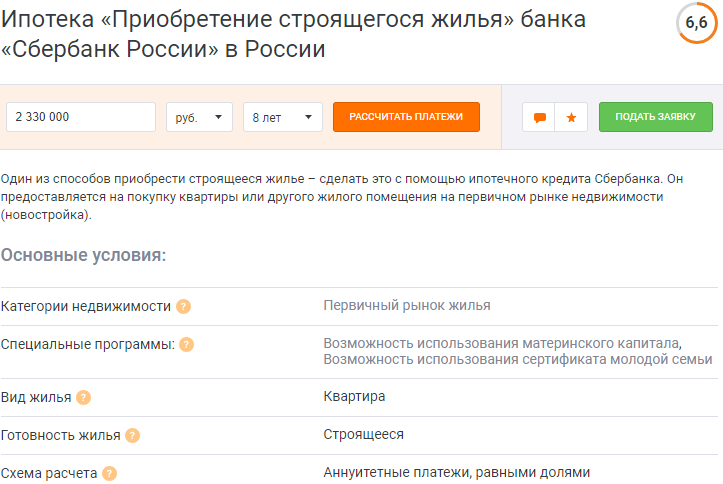Image resolution: width=723 pixels, height=484 pixels.
Task: Open the руб. currency dropdown
Action: (199, 117)
